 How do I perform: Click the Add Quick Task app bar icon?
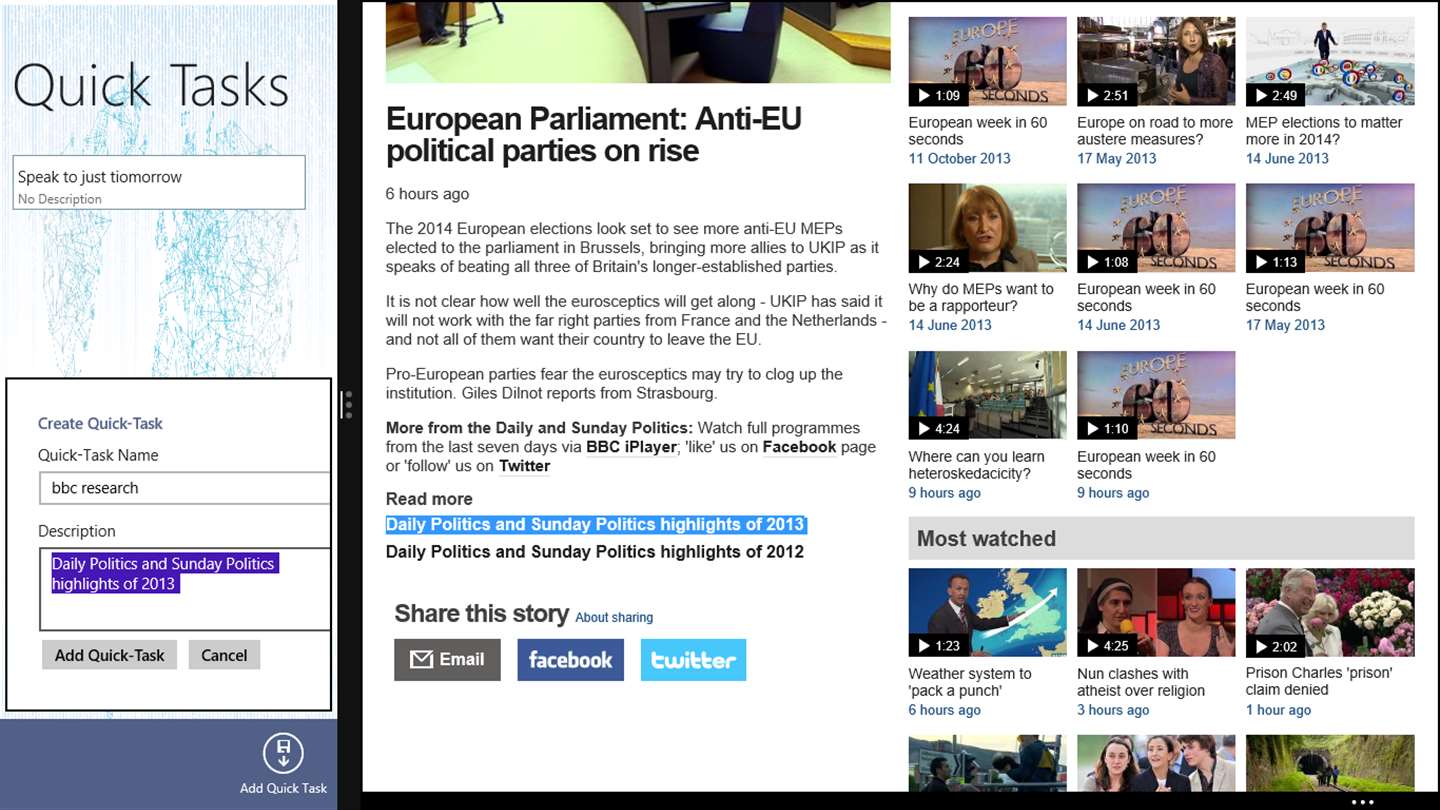click(283, 753)
